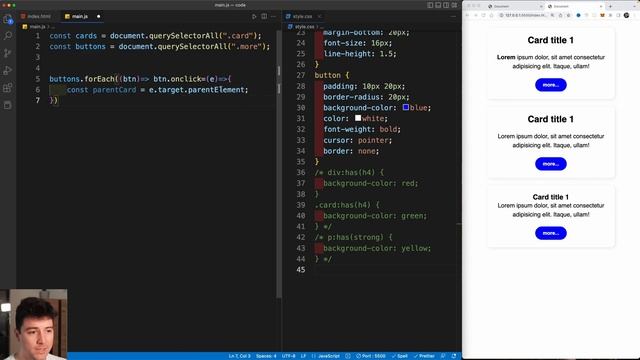Screen dimensions: 640x360
Task: Click the Ln 7, Col 3 status bar entry
Action: click(240, 356)
